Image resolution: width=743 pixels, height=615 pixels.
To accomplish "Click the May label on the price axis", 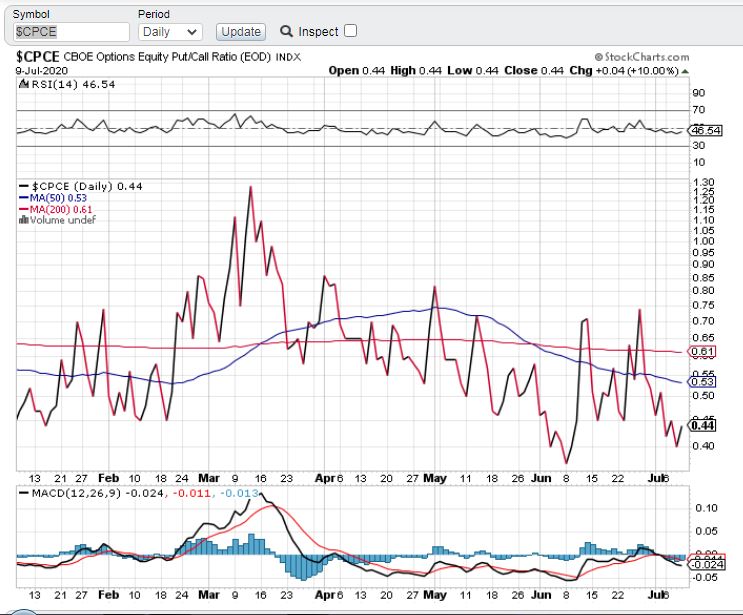I will [435, 478].
